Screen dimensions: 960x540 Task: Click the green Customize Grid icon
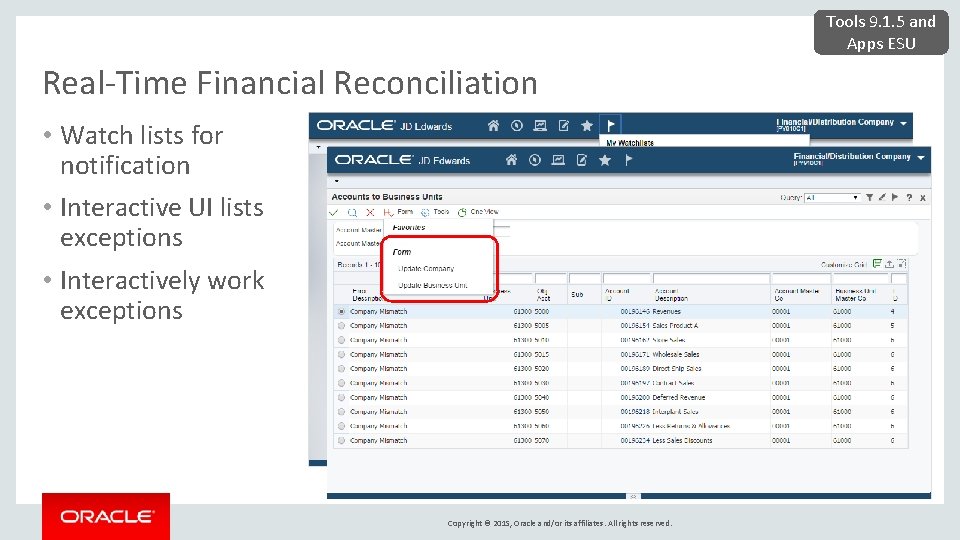coord(877,264)
